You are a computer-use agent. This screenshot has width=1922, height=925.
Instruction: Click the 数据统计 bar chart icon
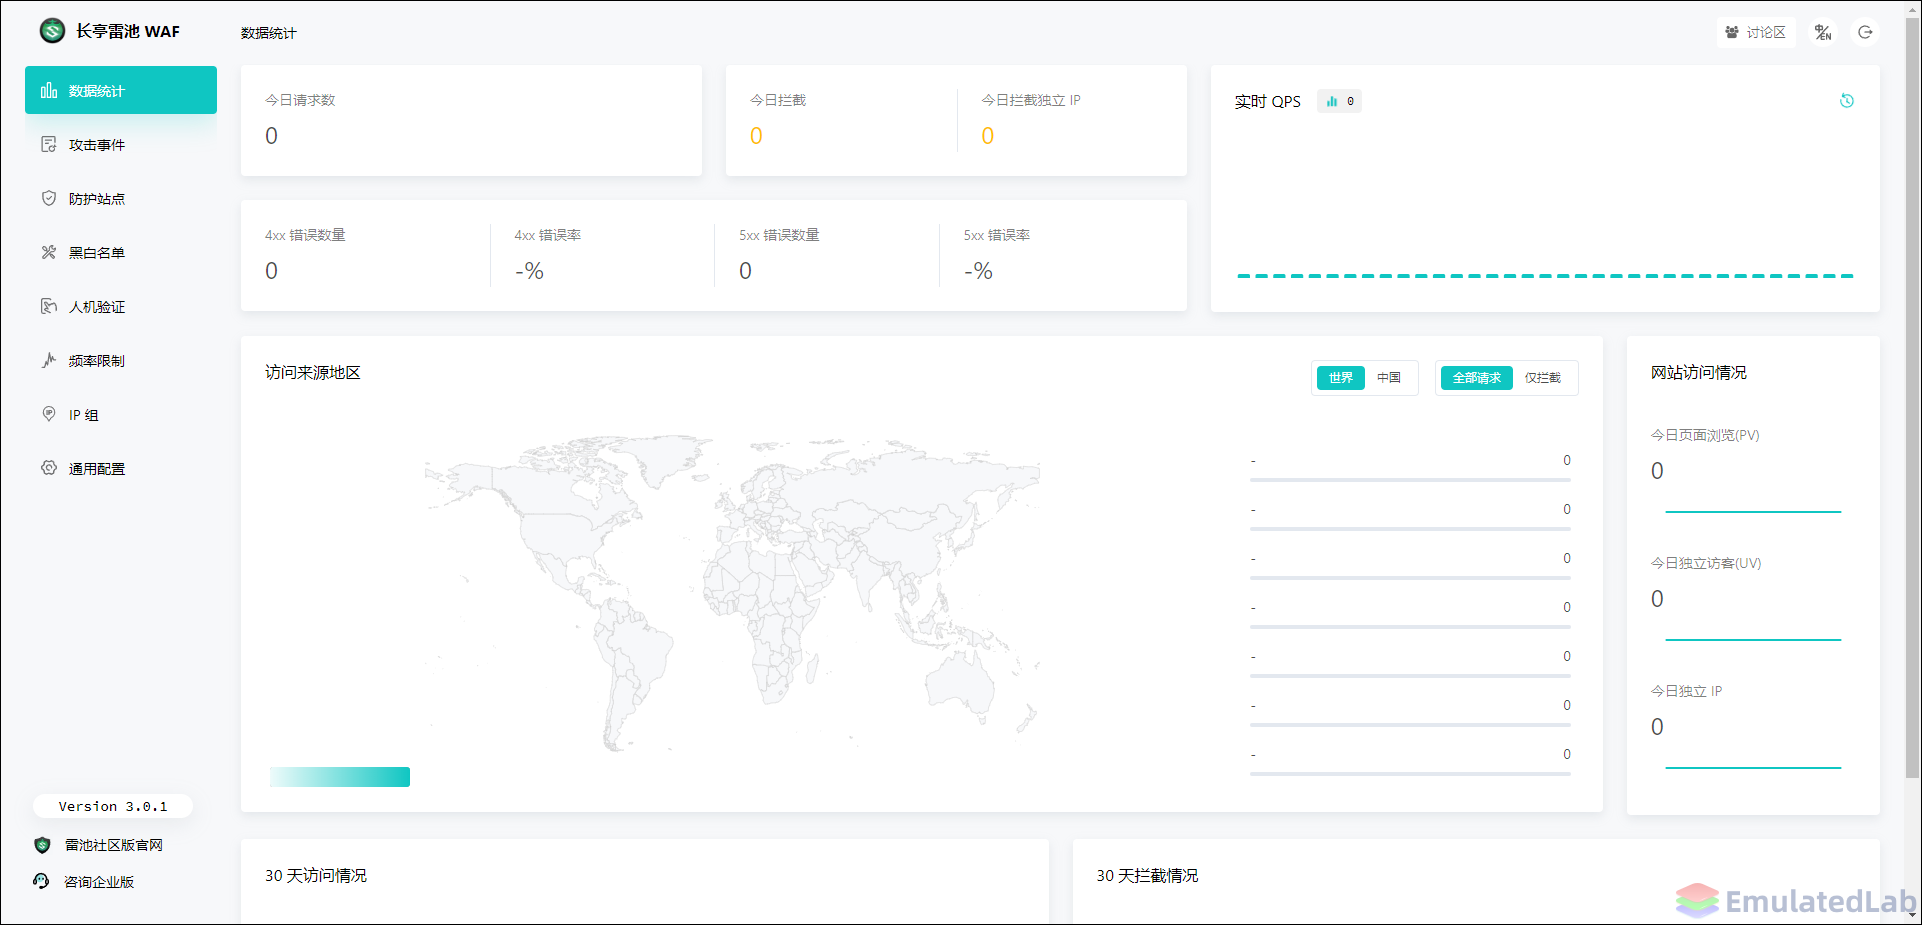coord(49,90)
